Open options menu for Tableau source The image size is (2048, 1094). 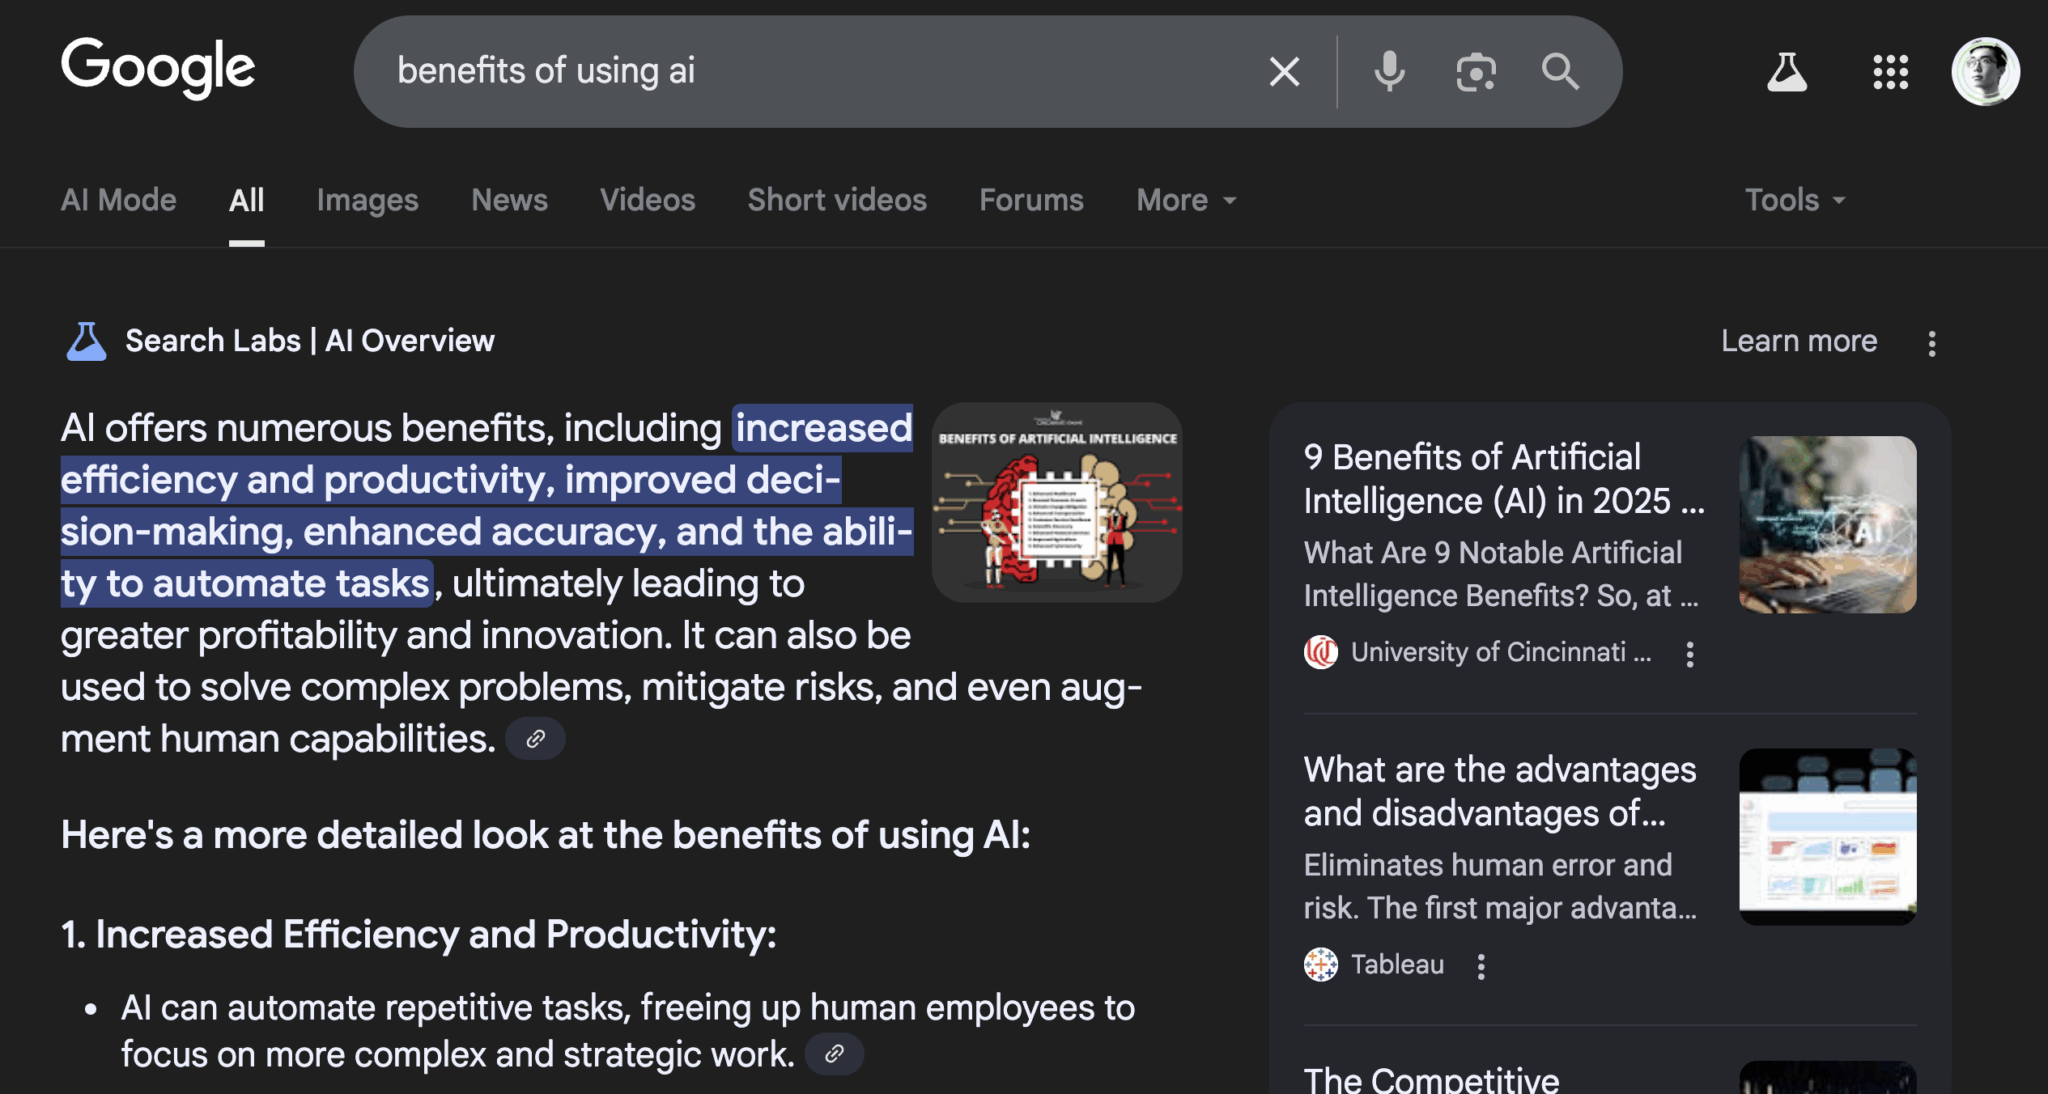click(x=1481, y=966)
